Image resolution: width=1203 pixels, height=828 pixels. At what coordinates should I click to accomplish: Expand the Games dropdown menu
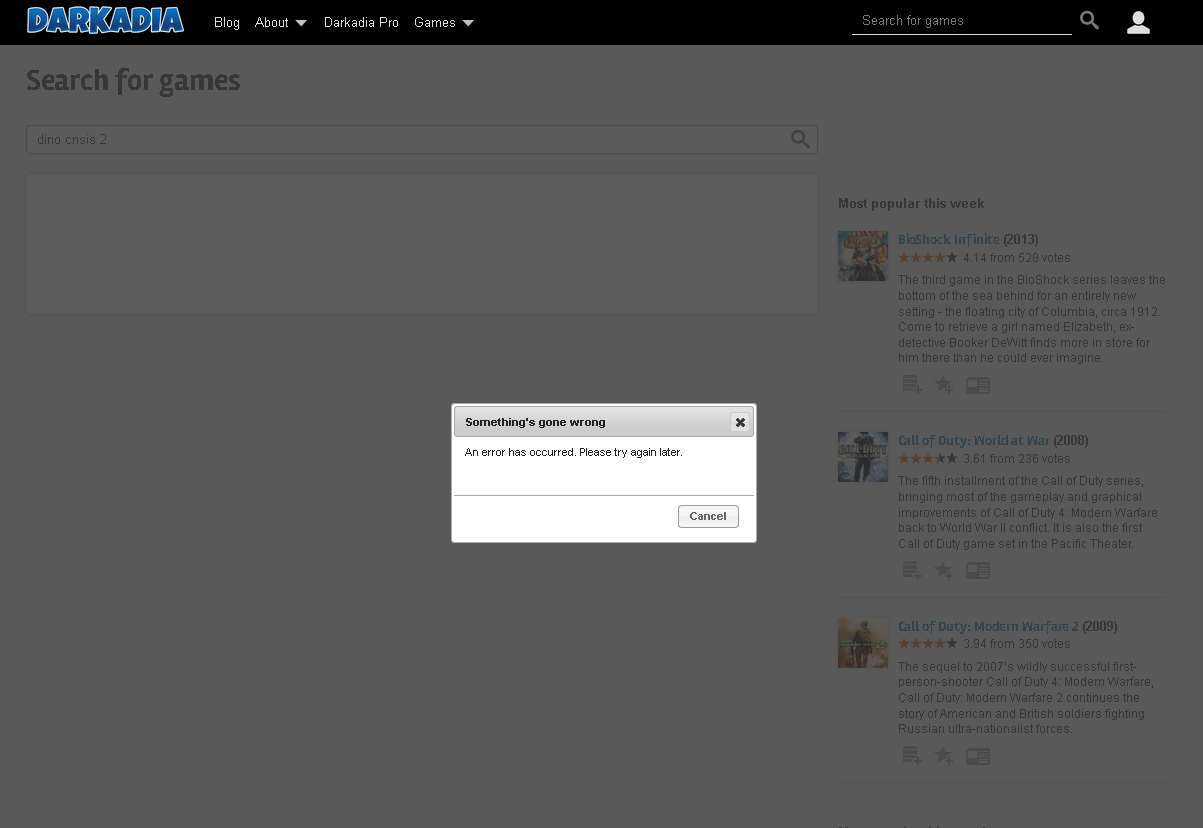click(444, 22)
